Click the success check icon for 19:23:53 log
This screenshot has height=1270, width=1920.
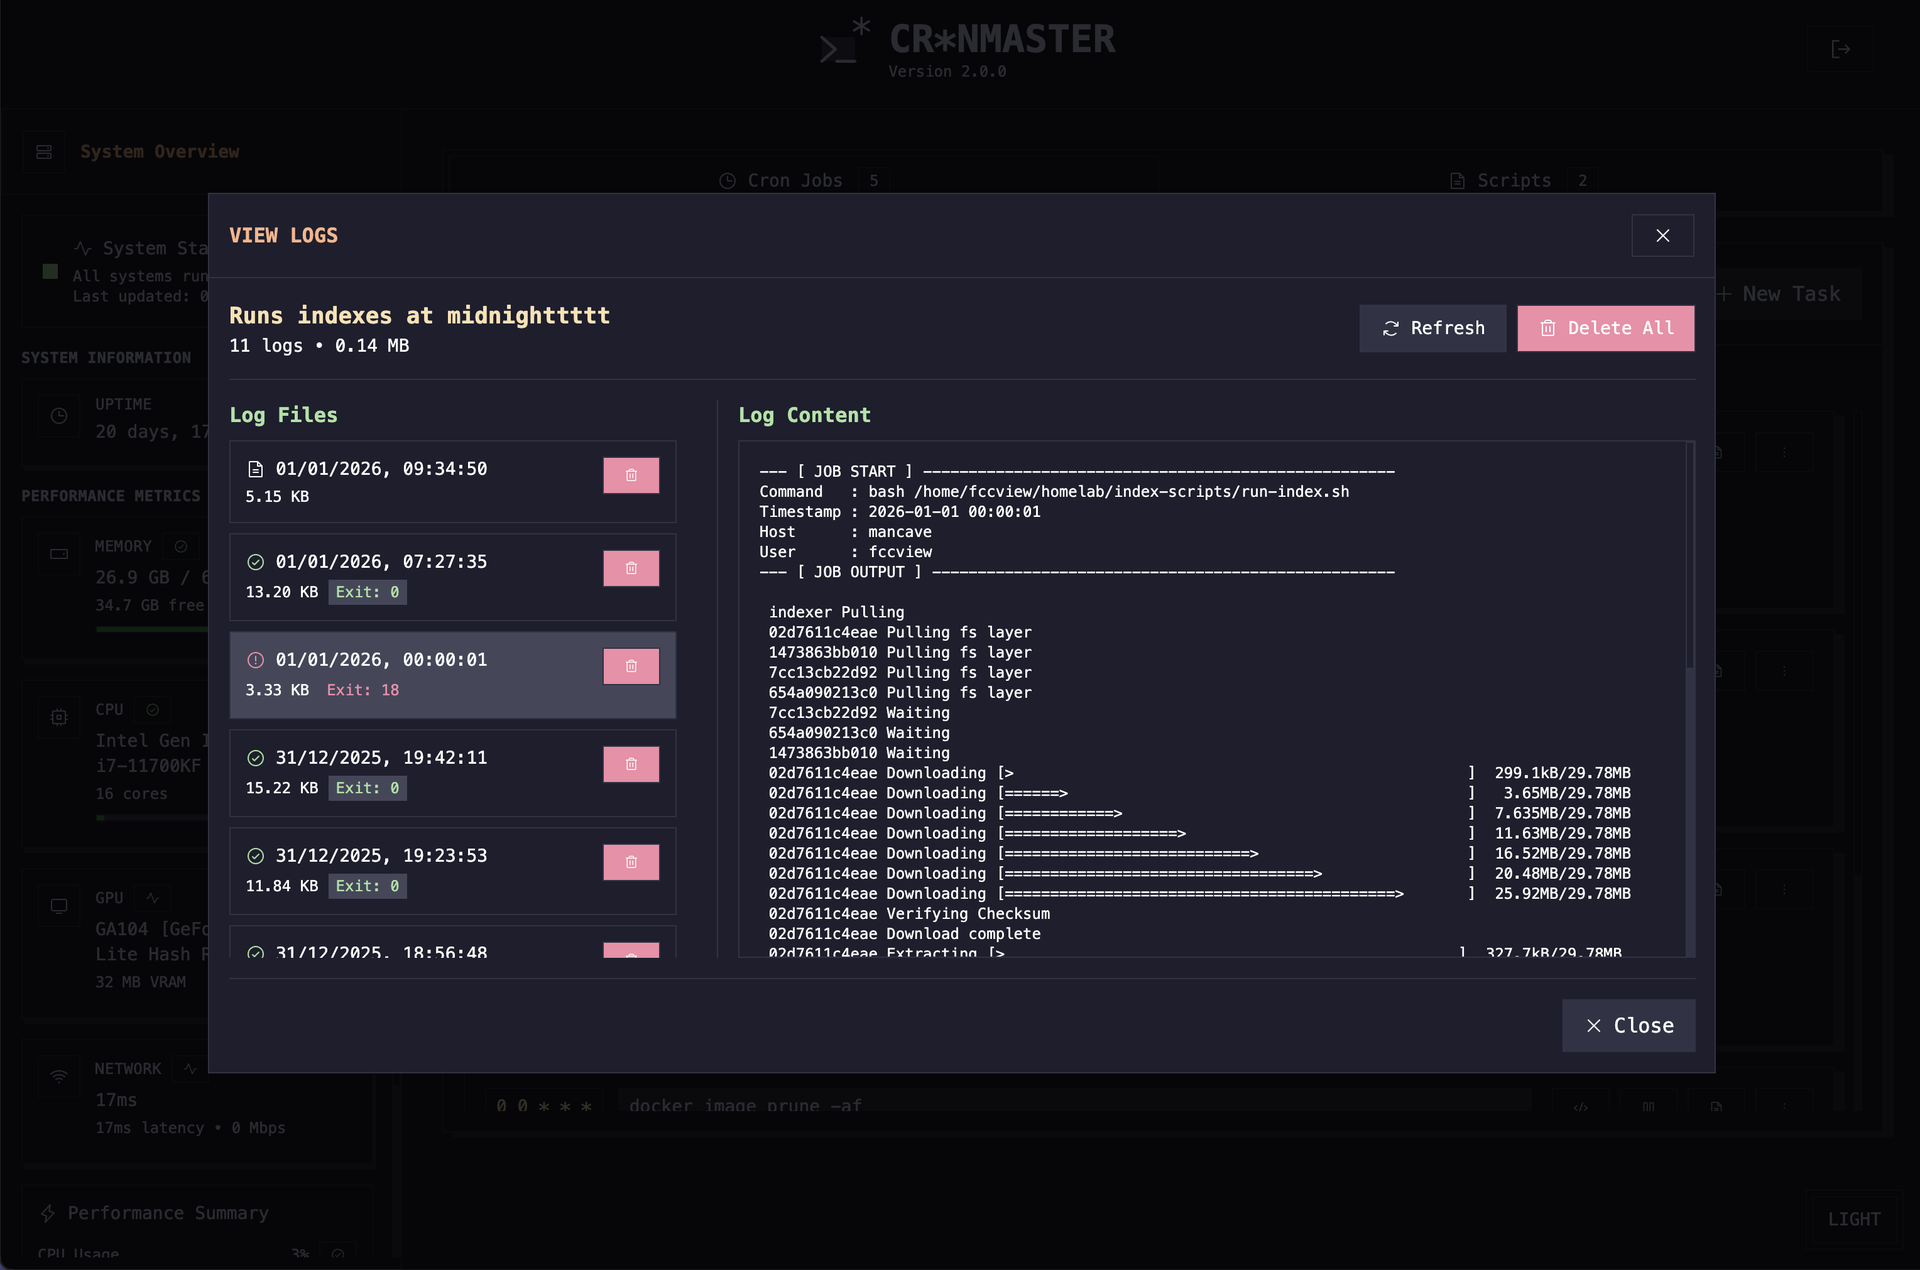(x=255, y=856)
